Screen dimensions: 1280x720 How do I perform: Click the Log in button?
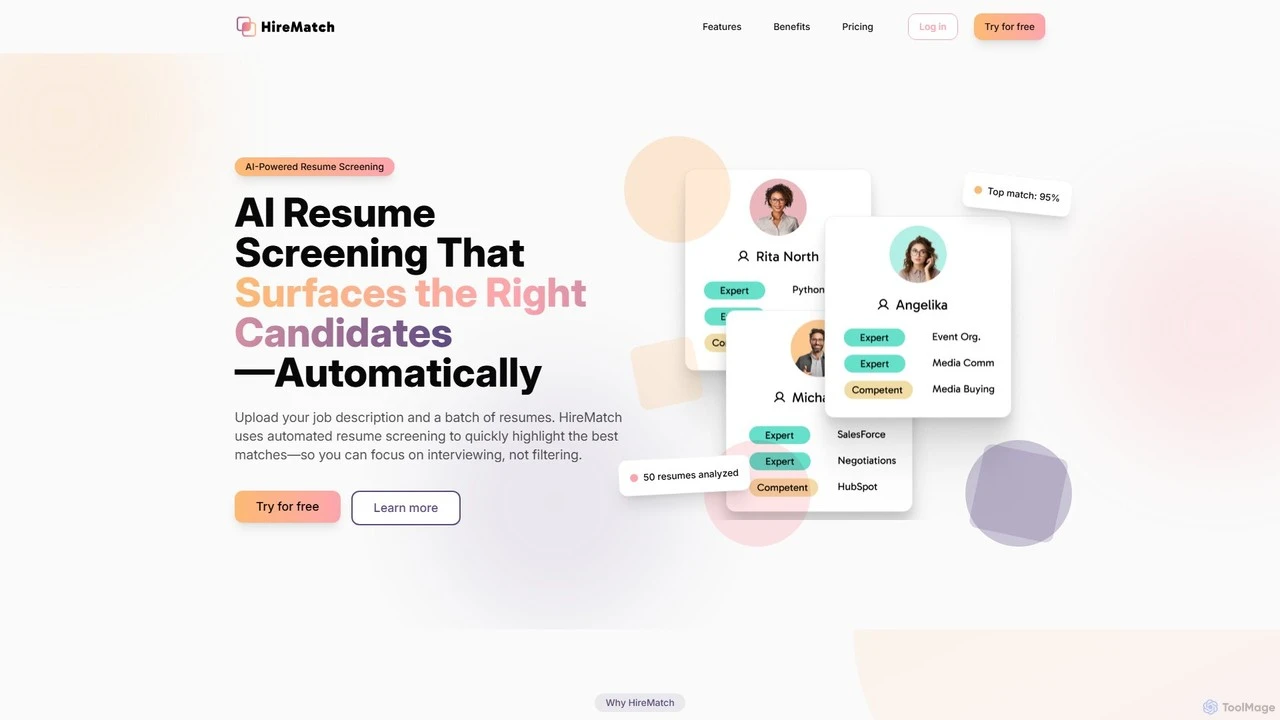(x=933, y=27)
